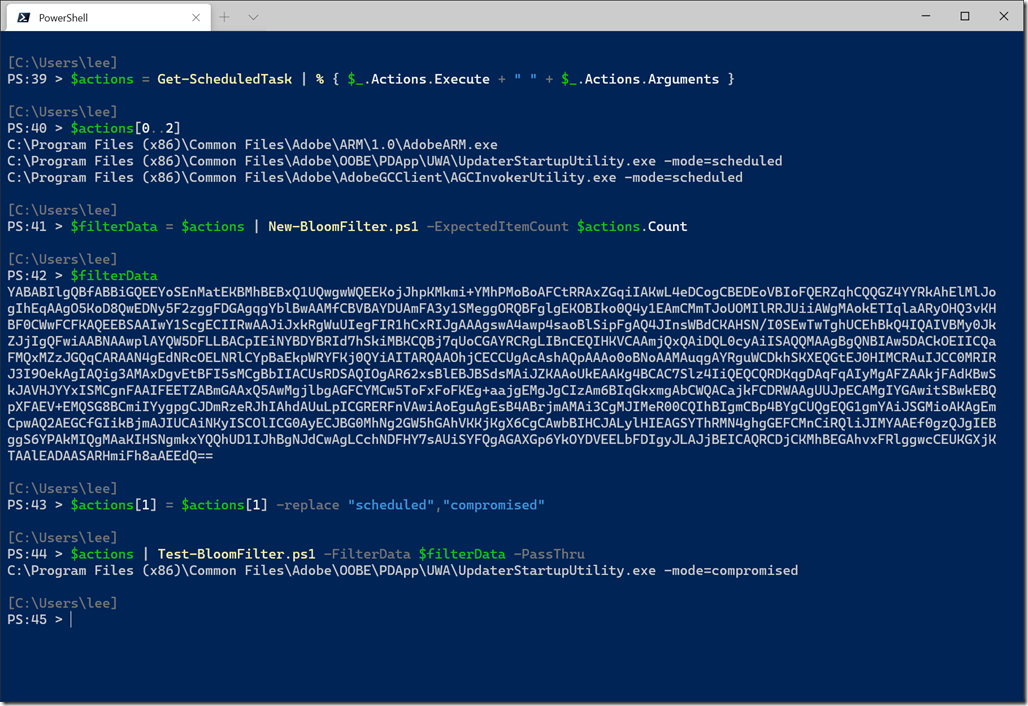Screen dimensions: 1028x706
Task: Close the terminal window
Action: click(1004, 16)
